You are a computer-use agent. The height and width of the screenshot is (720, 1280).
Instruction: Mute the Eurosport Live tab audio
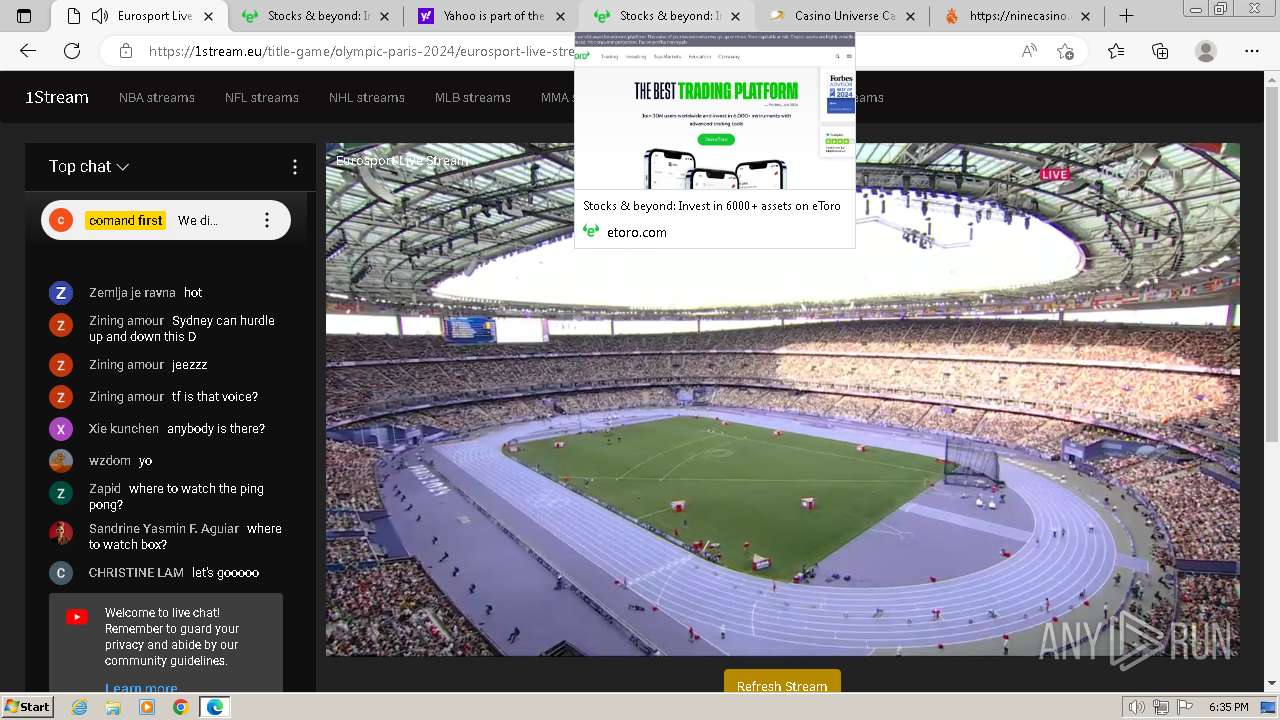pyautogui.click(x=99, y=16)
